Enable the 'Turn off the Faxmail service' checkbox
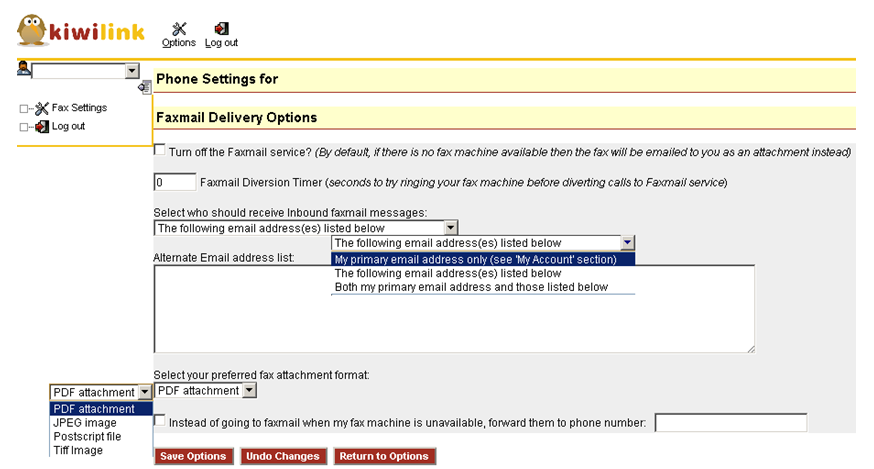The image size is (874, 469). [160, 151]
